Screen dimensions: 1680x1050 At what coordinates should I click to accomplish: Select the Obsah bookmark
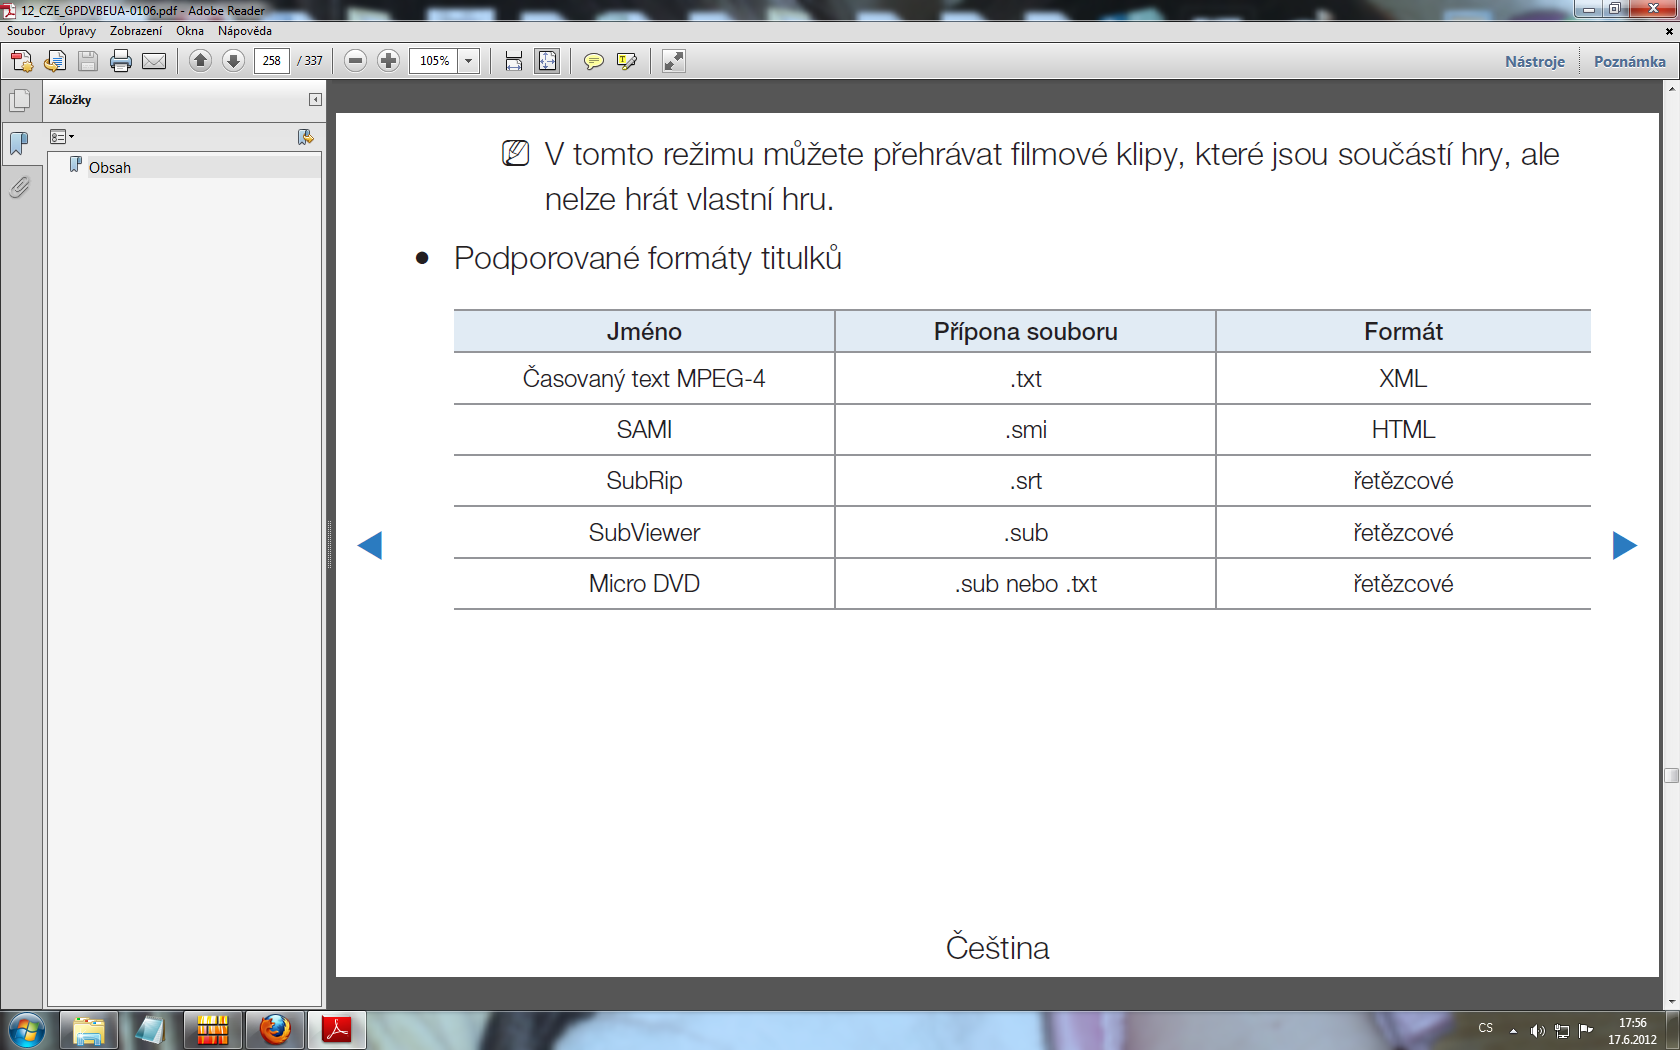click(x=110, y=167)
